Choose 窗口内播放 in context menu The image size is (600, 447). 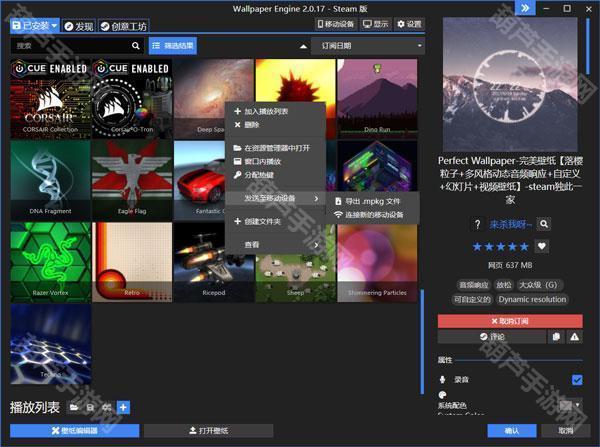click(275, 162)
